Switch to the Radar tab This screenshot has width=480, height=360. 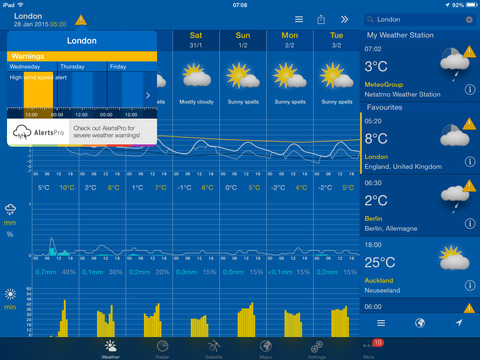click(x=162, y=349)
